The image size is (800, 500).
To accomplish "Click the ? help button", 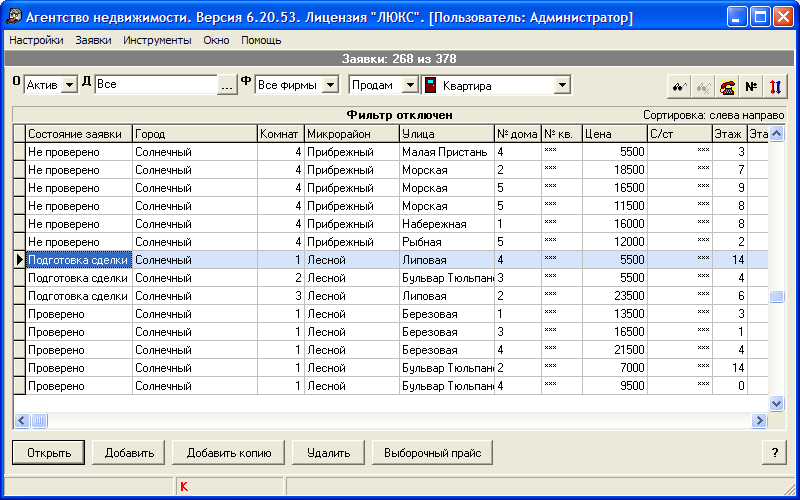I will point(774,453).
